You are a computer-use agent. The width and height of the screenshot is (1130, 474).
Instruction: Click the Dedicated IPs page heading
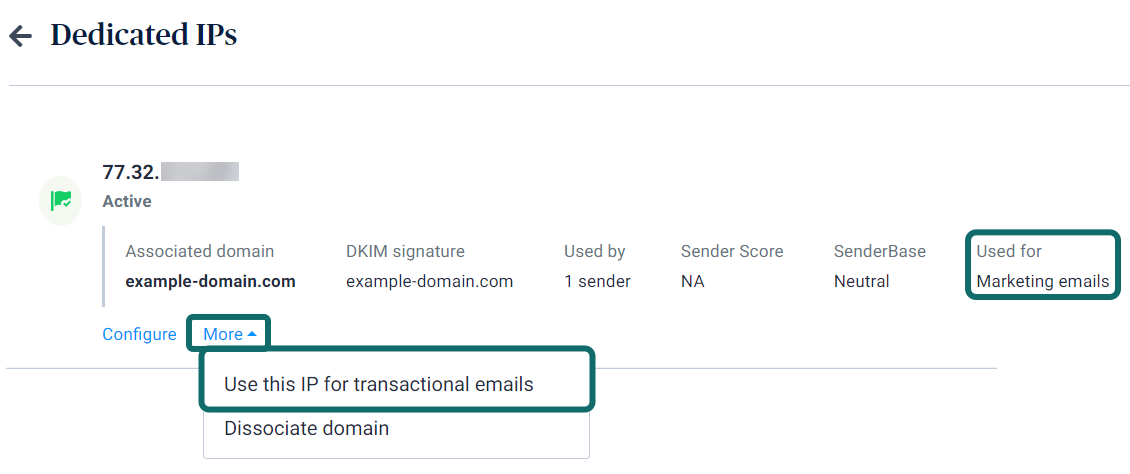point(144,35)
